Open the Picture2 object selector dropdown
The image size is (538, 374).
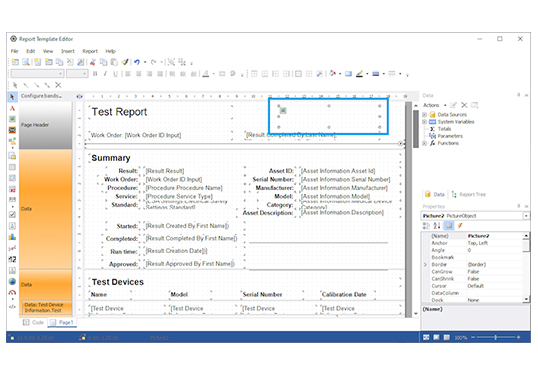point(526,216)
